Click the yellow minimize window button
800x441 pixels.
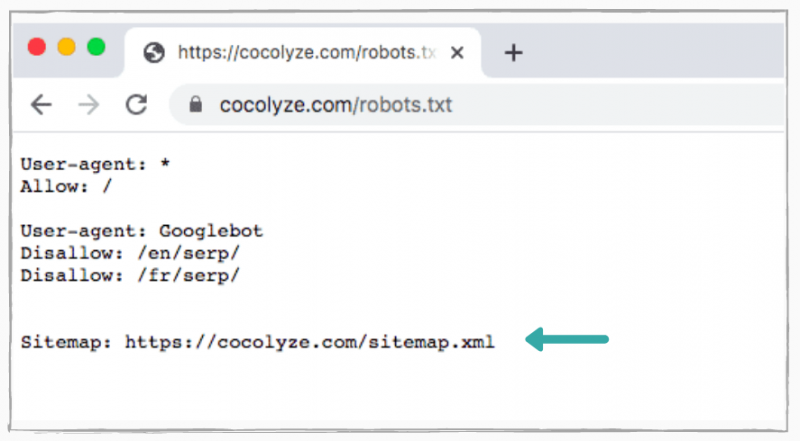coord(66,47)
